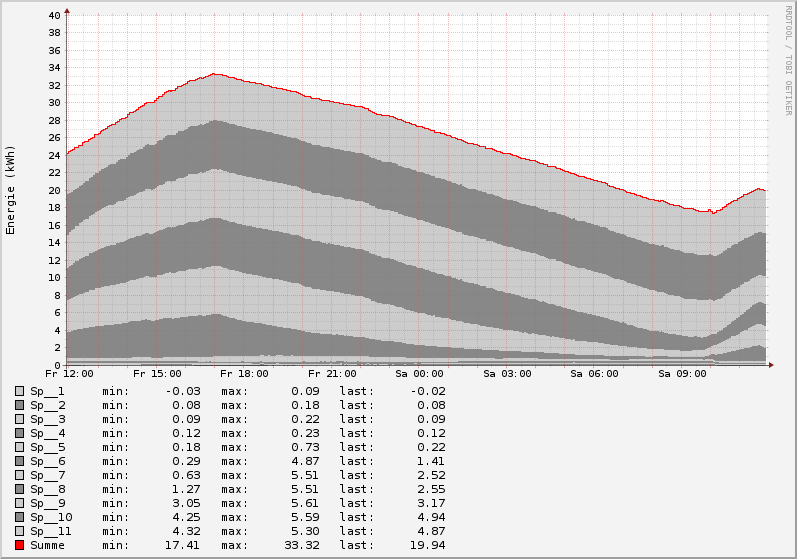Click the Sp__1 legend color box

tap(20, 391)
